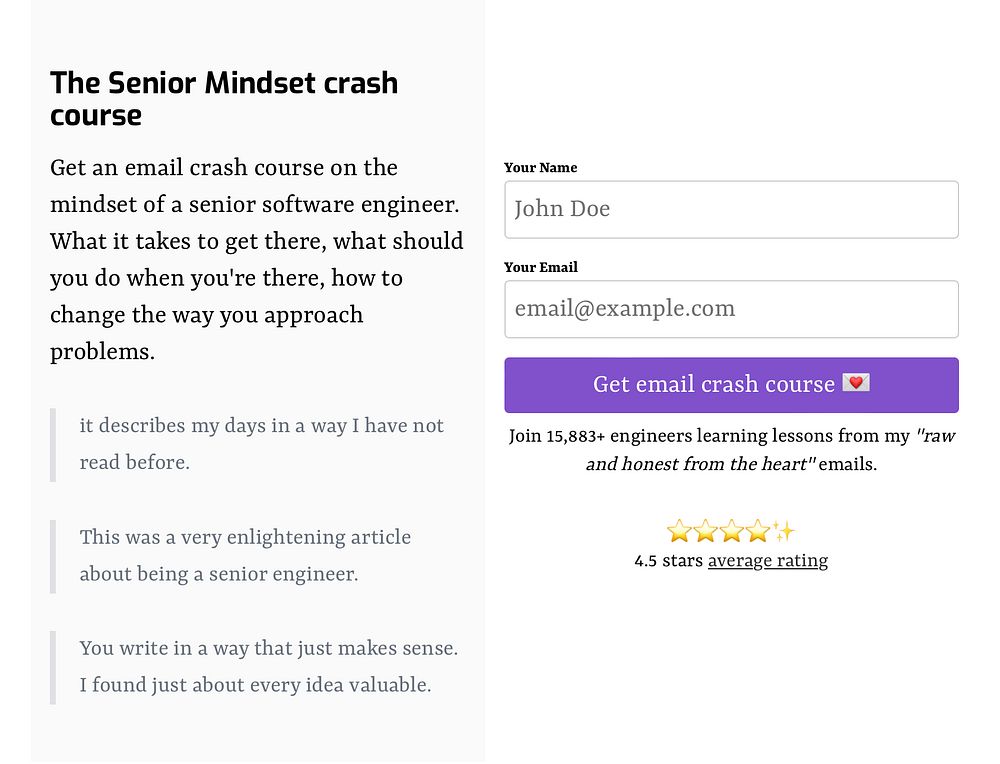The width and height of the screenshot is (1000, 764).
Task: Click the email crash course description paragraph
Action: point(256,259)
